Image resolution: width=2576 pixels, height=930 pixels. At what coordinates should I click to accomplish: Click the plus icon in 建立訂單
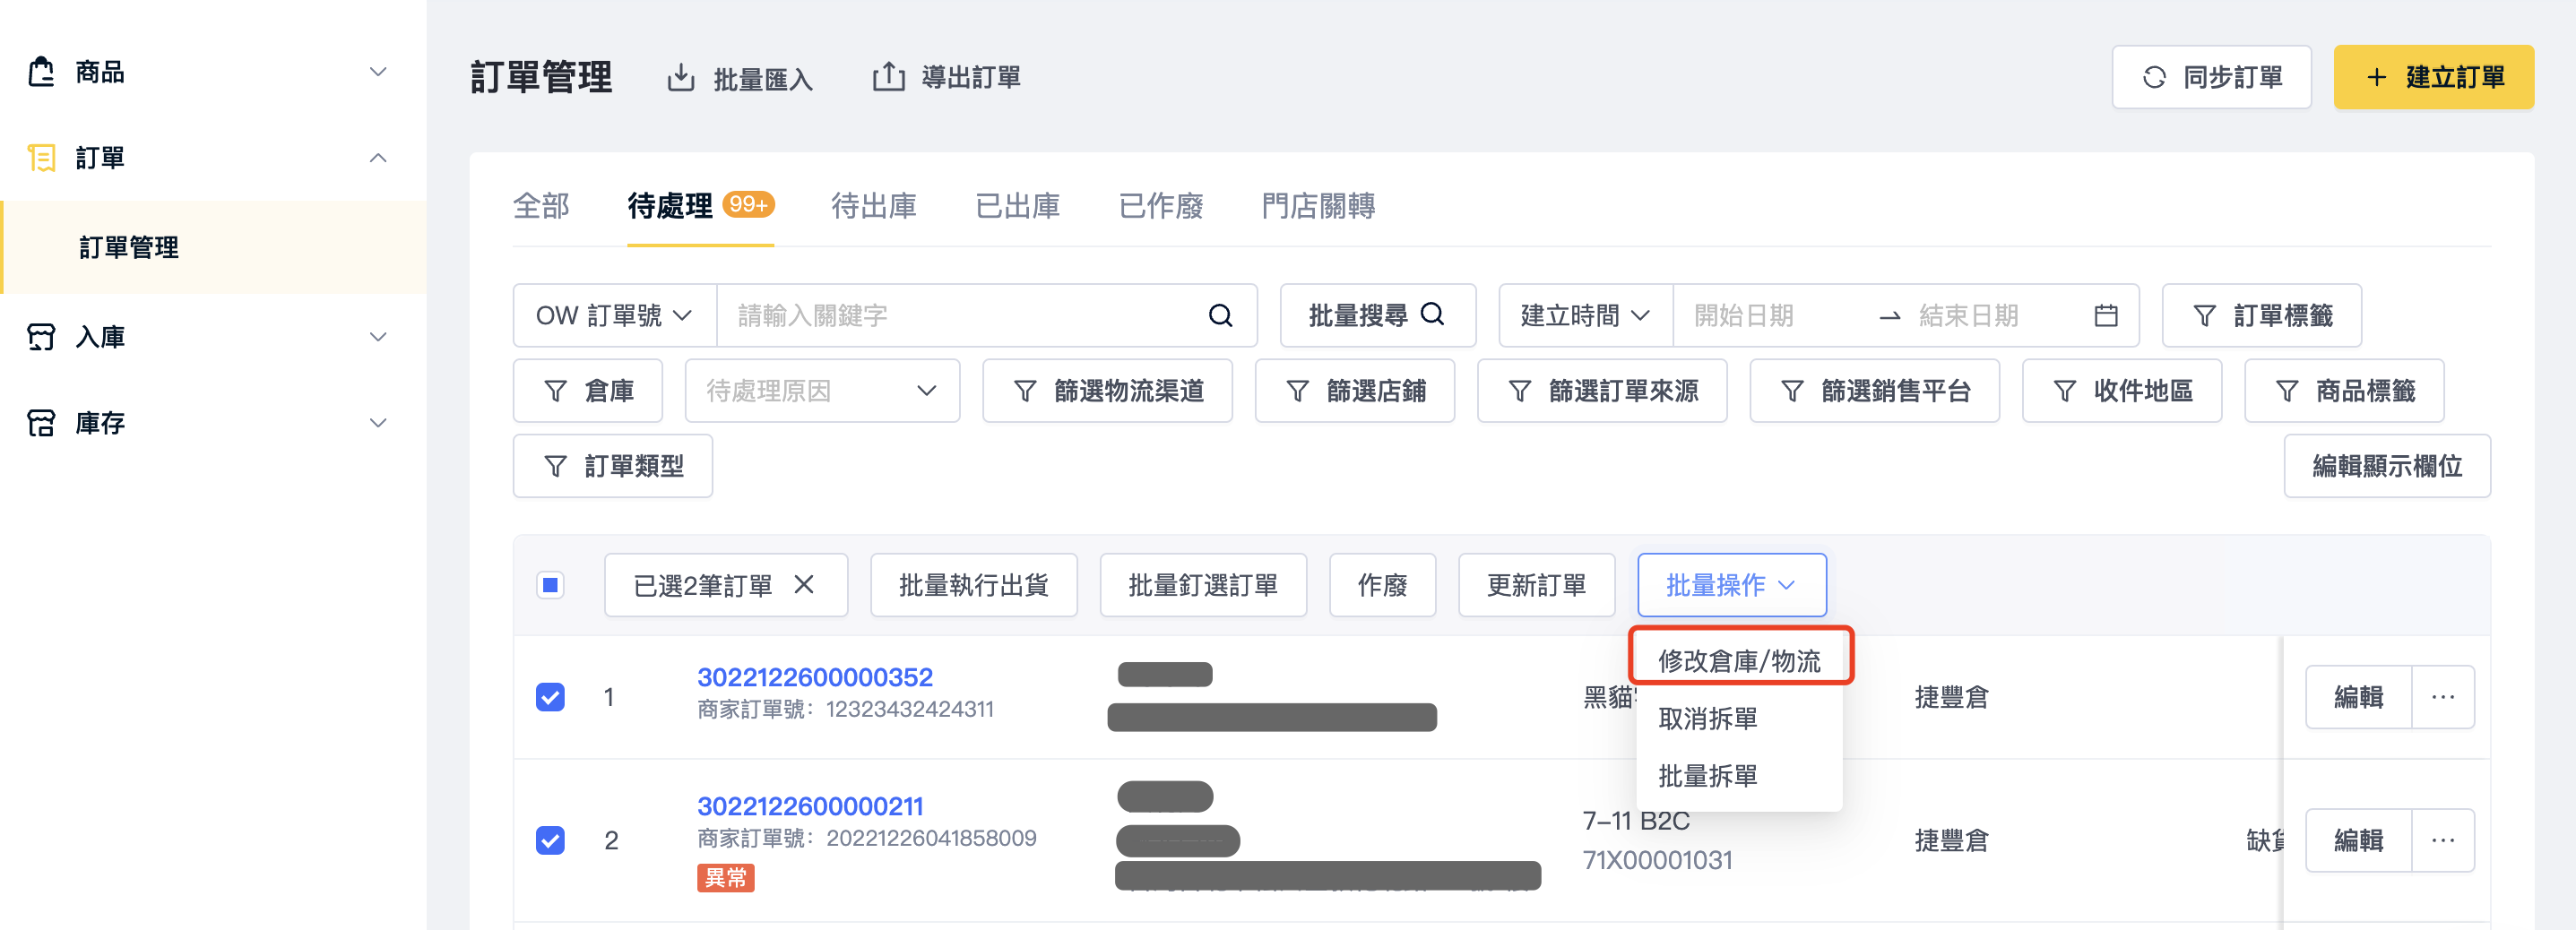[x=2376, y=77]
